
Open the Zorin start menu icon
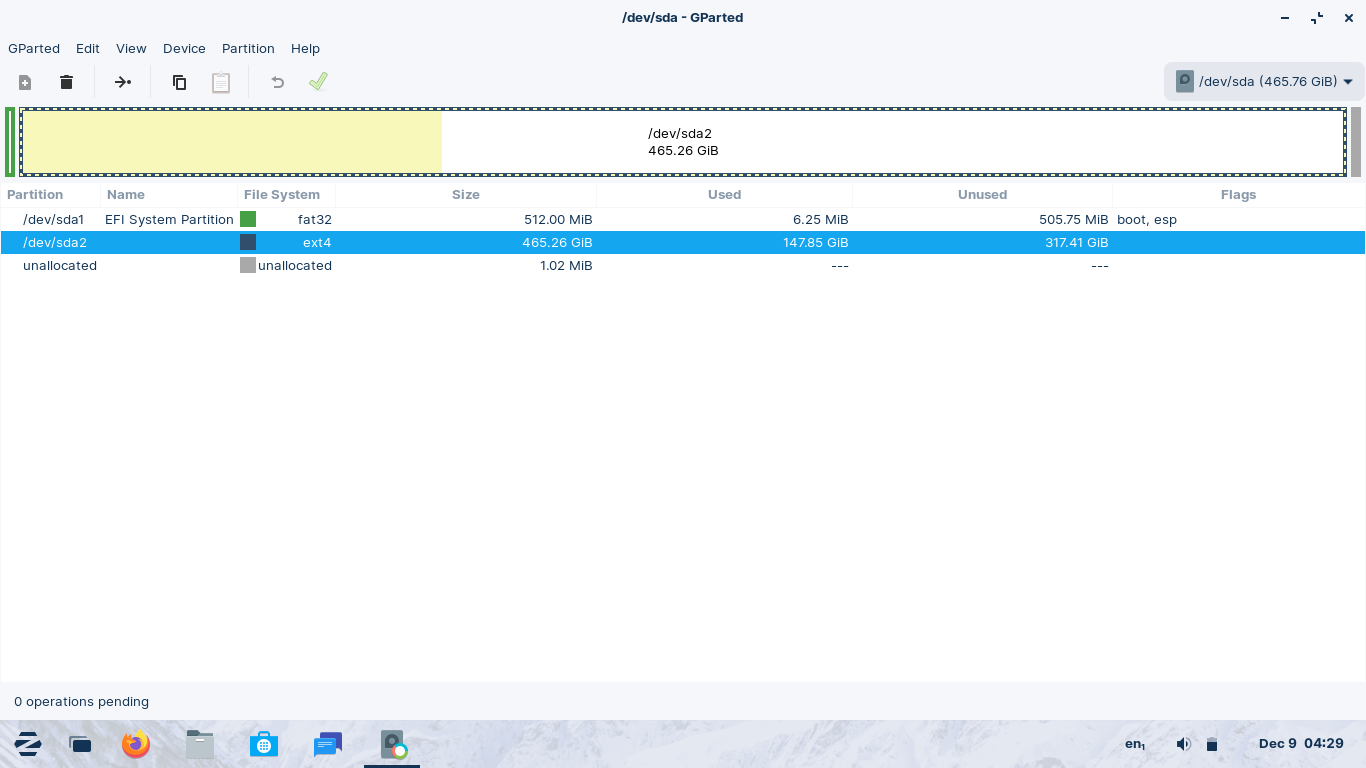click(x=27, y=744)
